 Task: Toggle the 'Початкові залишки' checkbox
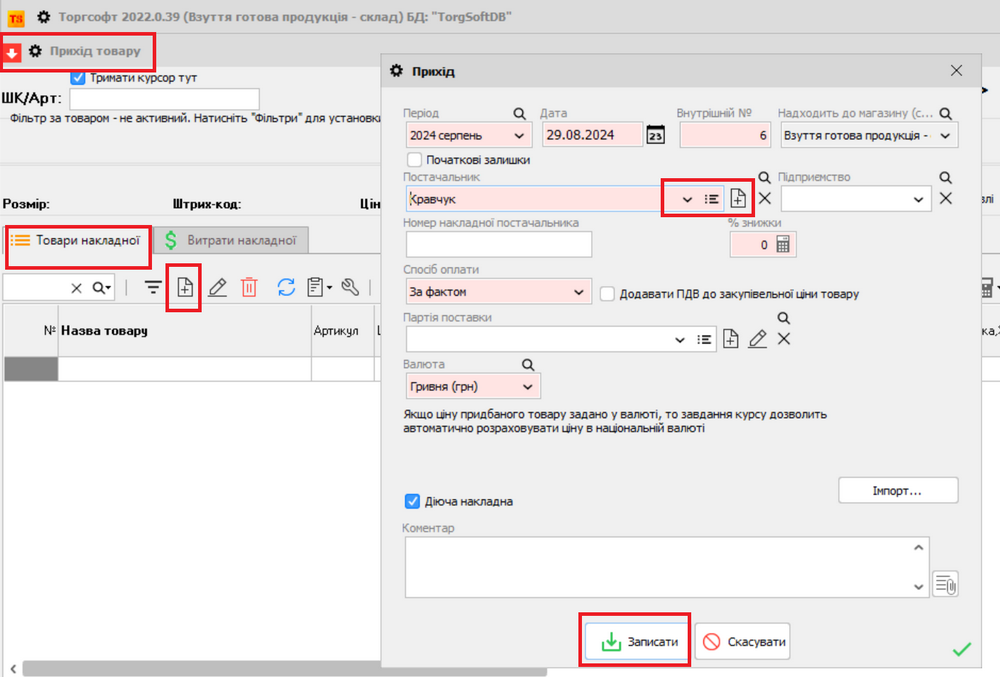pos(415,159)
